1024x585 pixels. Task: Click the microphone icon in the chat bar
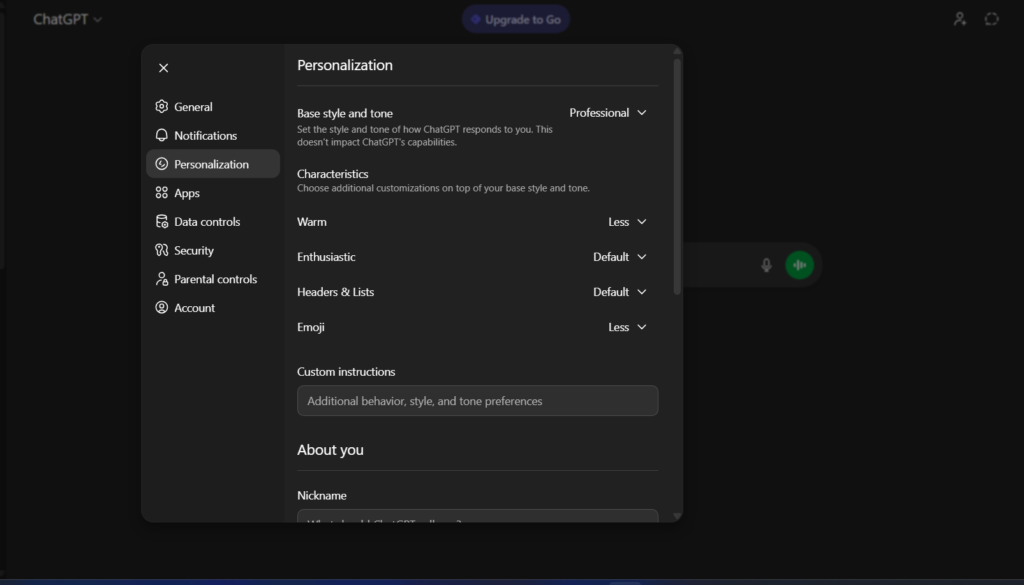(765, 264)
